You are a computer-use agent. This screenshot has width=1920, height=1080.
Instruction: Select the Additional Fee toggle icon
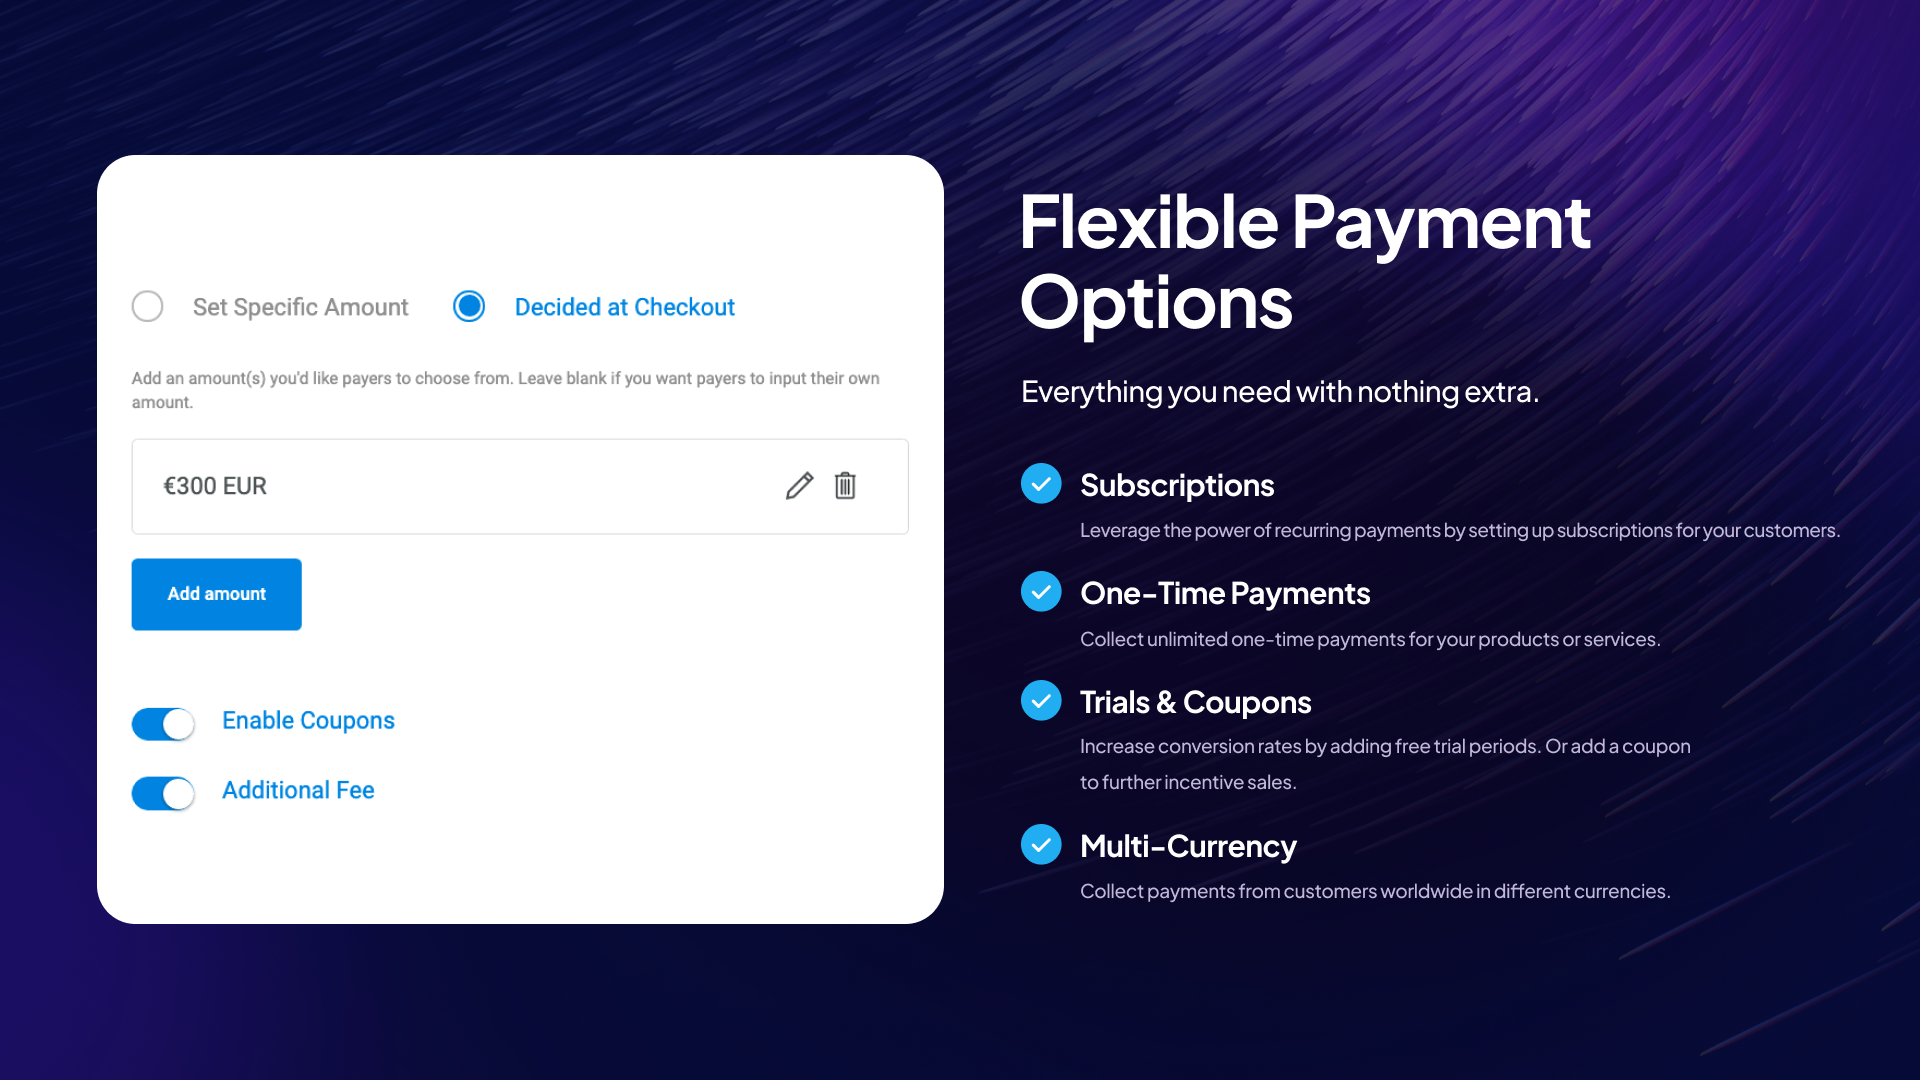(164, 791)
